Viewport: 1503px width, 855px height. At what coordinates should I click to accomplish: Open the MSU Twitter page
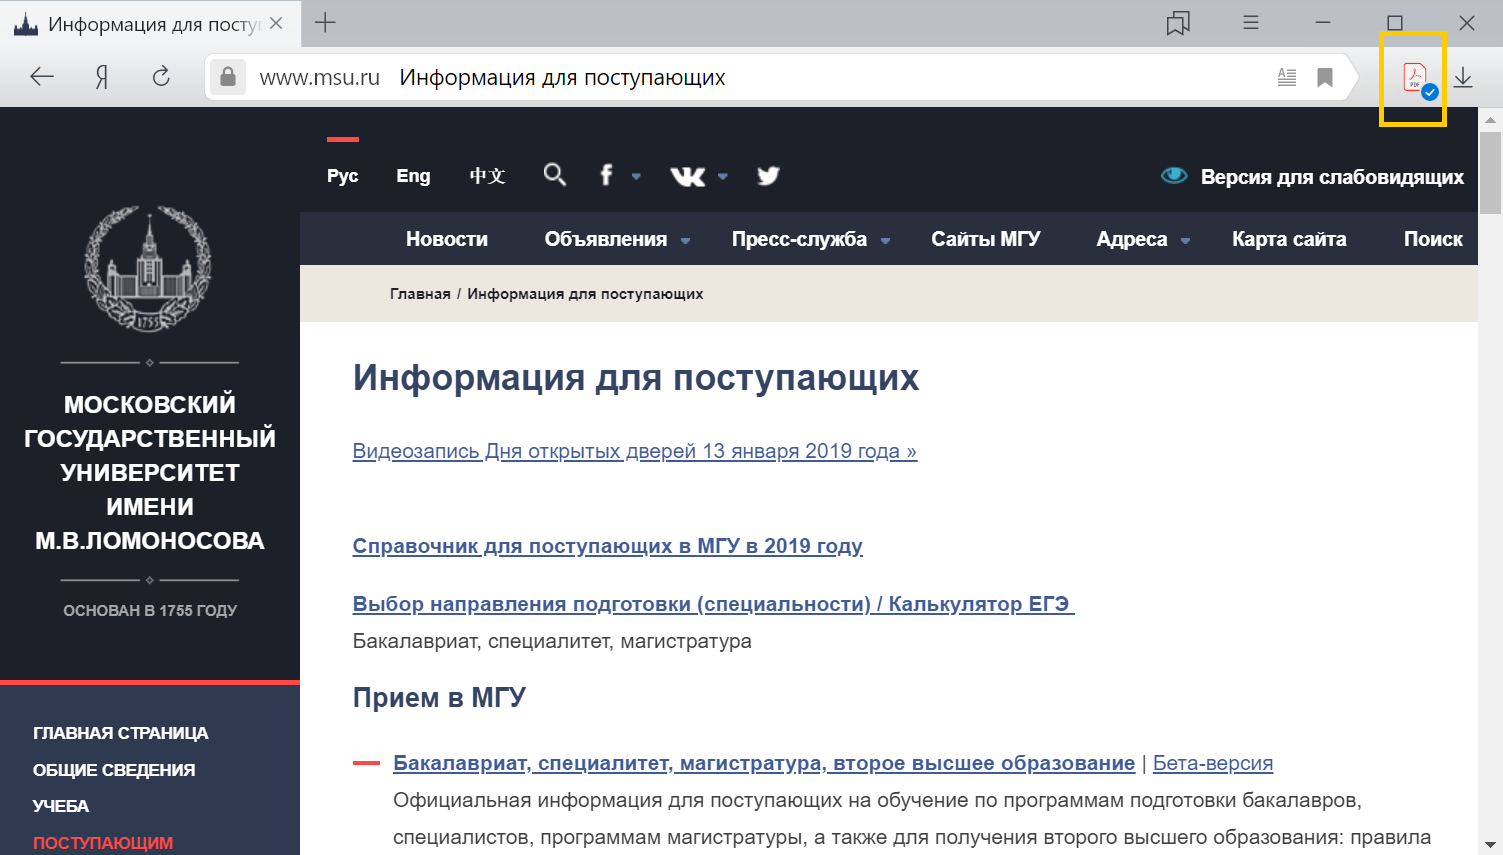click(x=768, y=176)
